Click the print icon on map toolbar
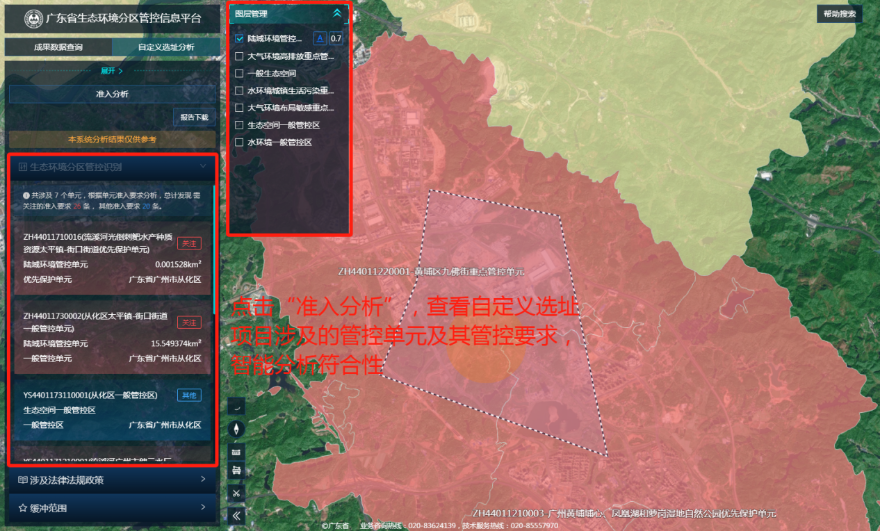880x531 pixels. (237, 472)
